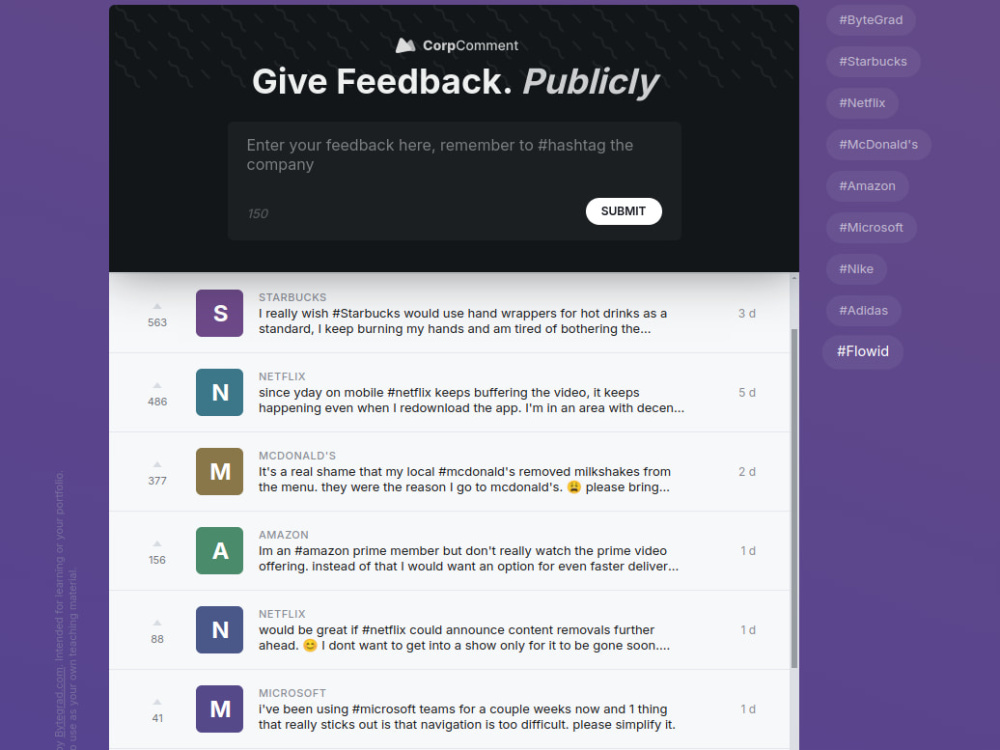Expand the Netflix content removals feedback text
Image resolution: width=1000 pixels, height=750 pixels.
[464, 638]
